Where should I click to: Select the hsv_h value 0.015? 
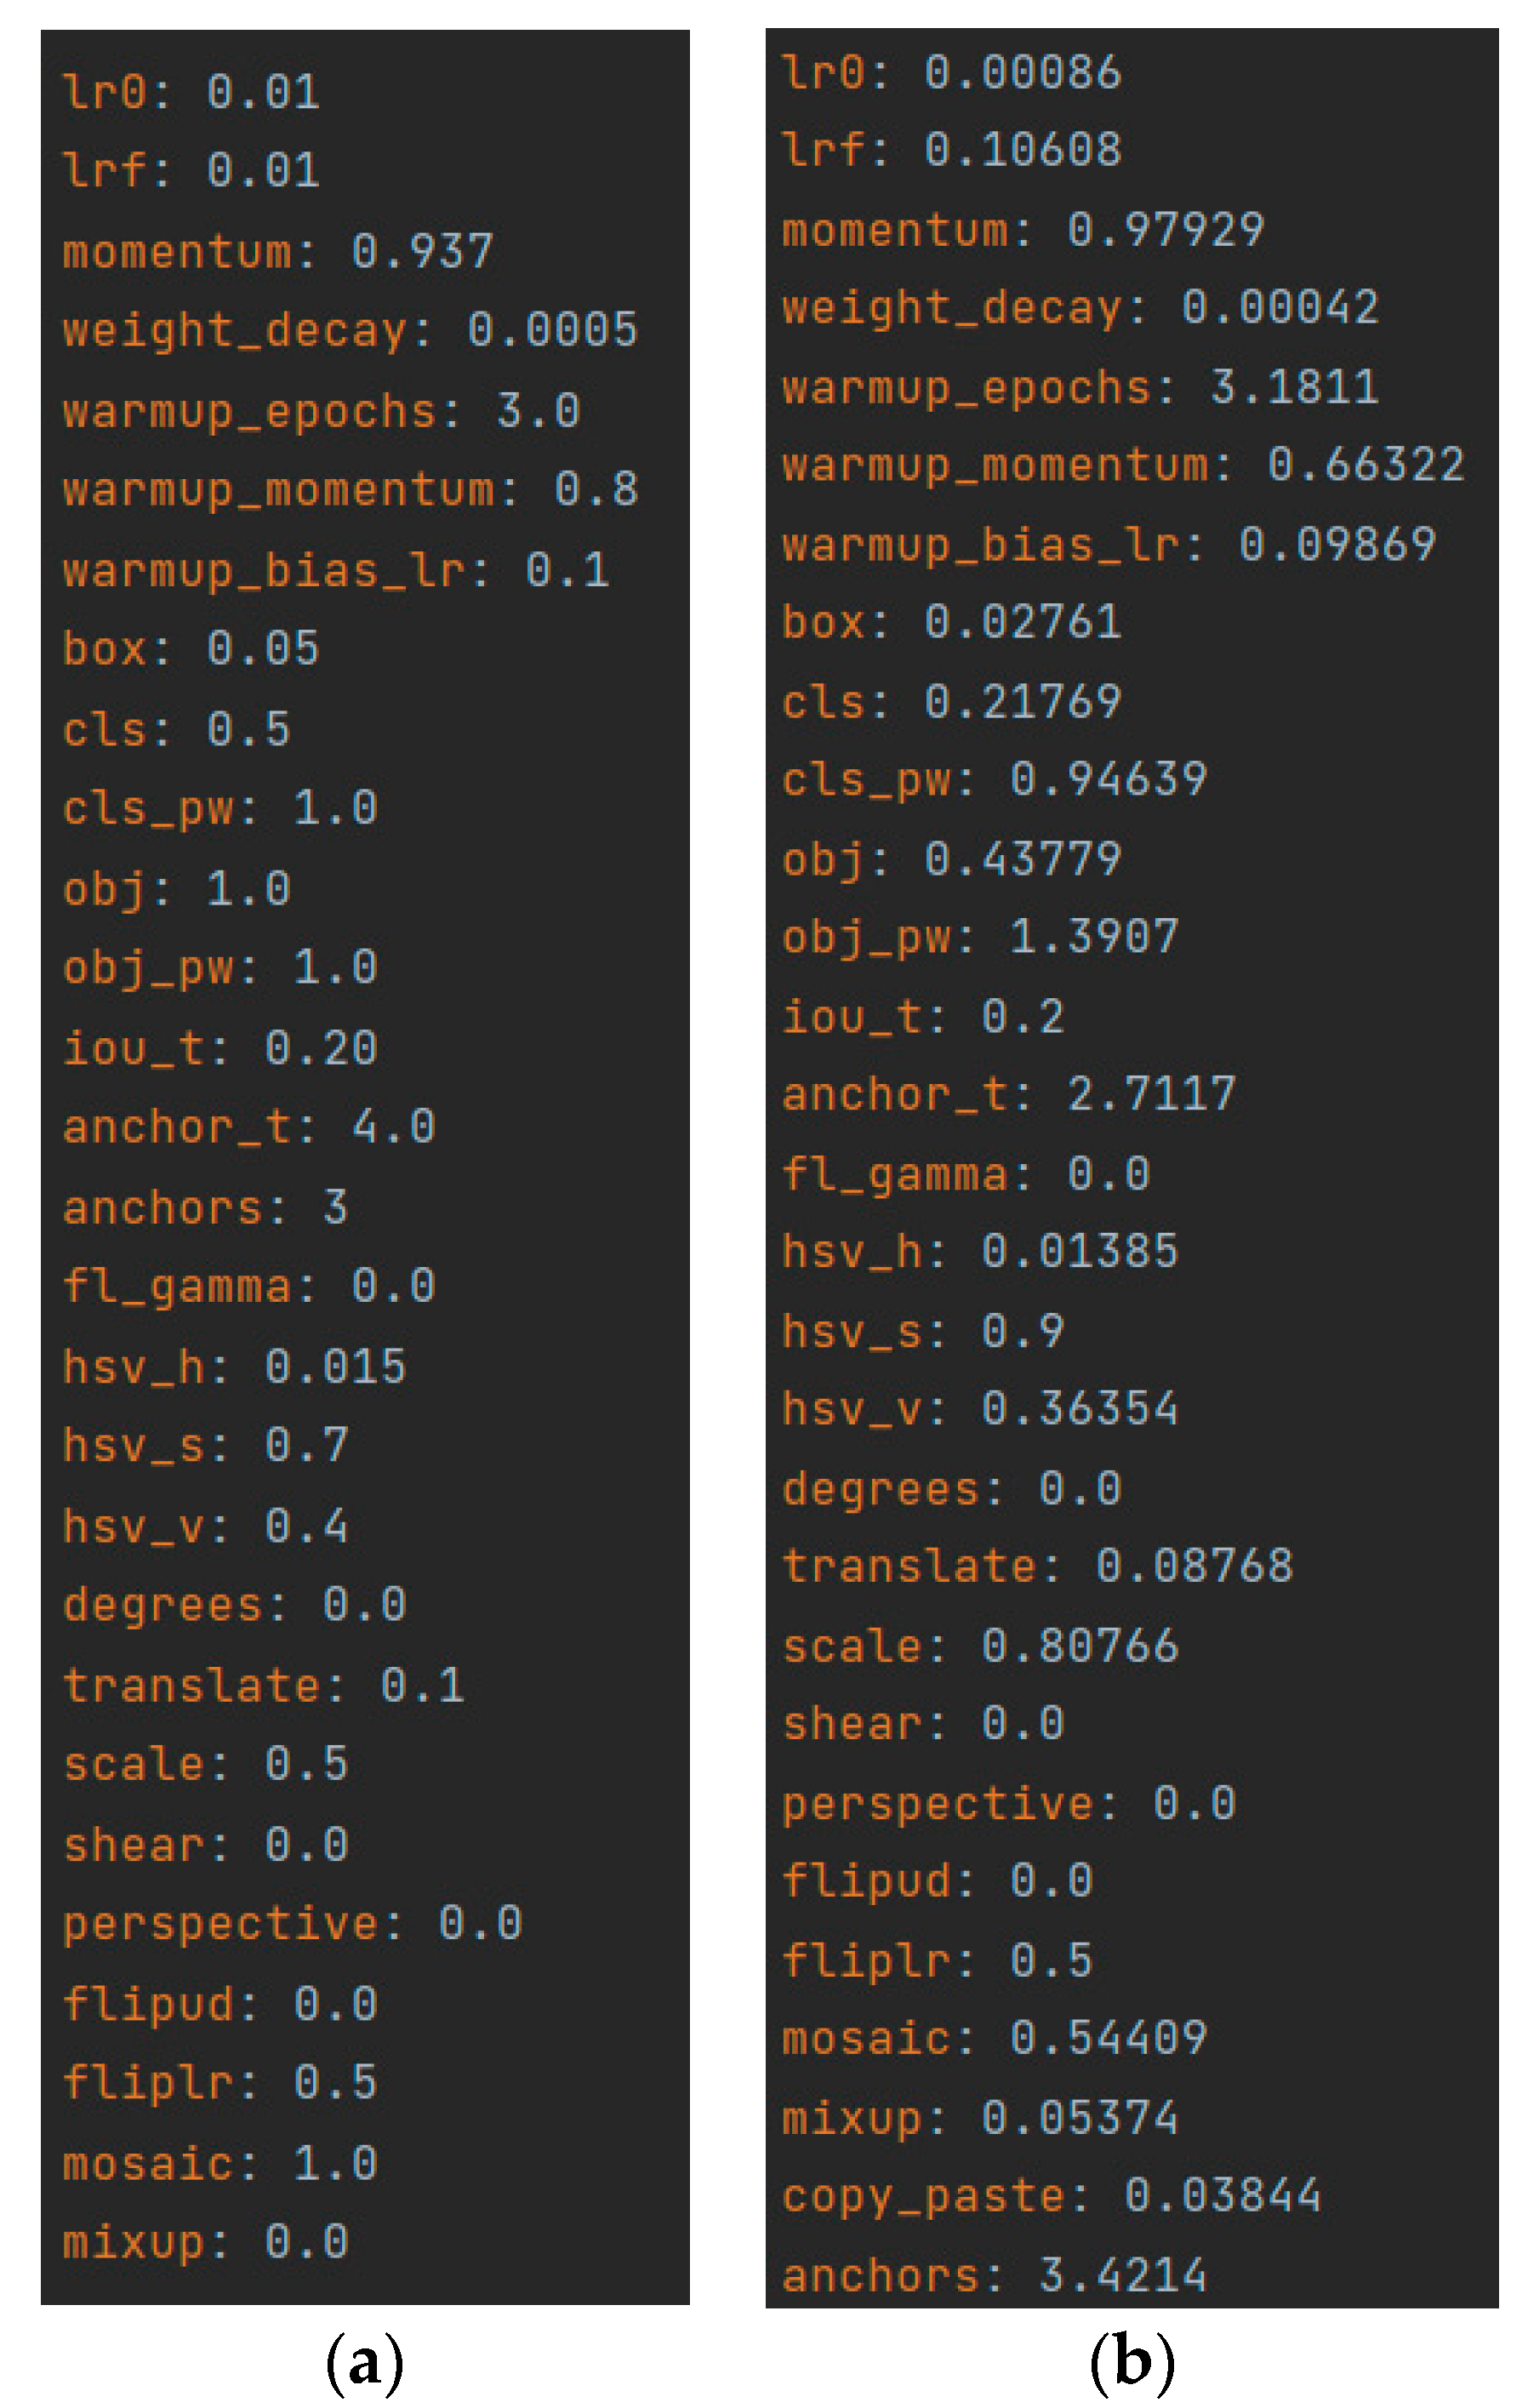point(335,1366)
